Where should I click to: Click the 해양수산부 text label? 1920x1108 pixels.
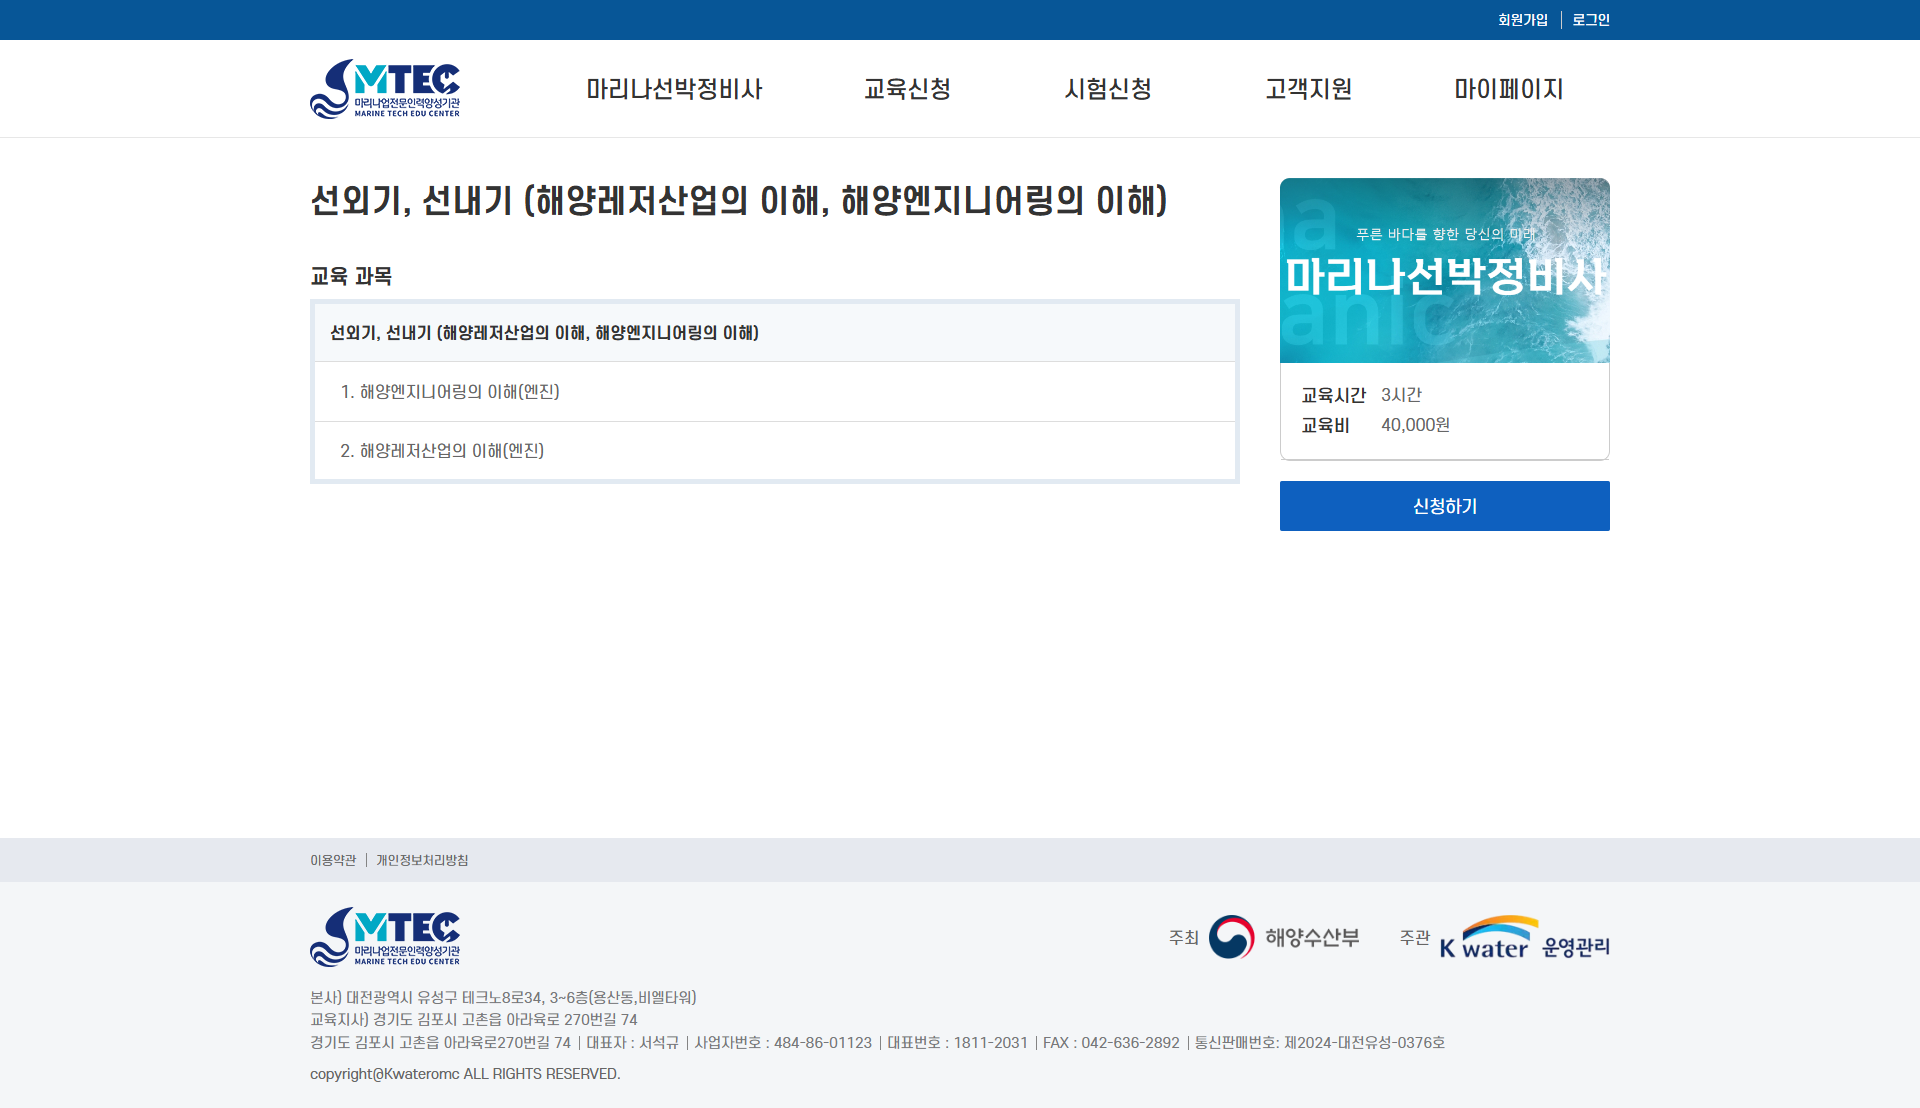pos(1312,937)
